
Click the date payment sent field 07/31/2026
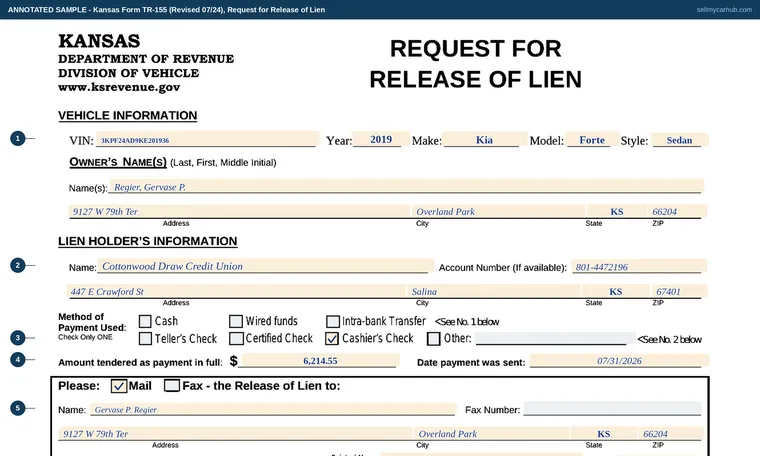click(x=619, y=361)
